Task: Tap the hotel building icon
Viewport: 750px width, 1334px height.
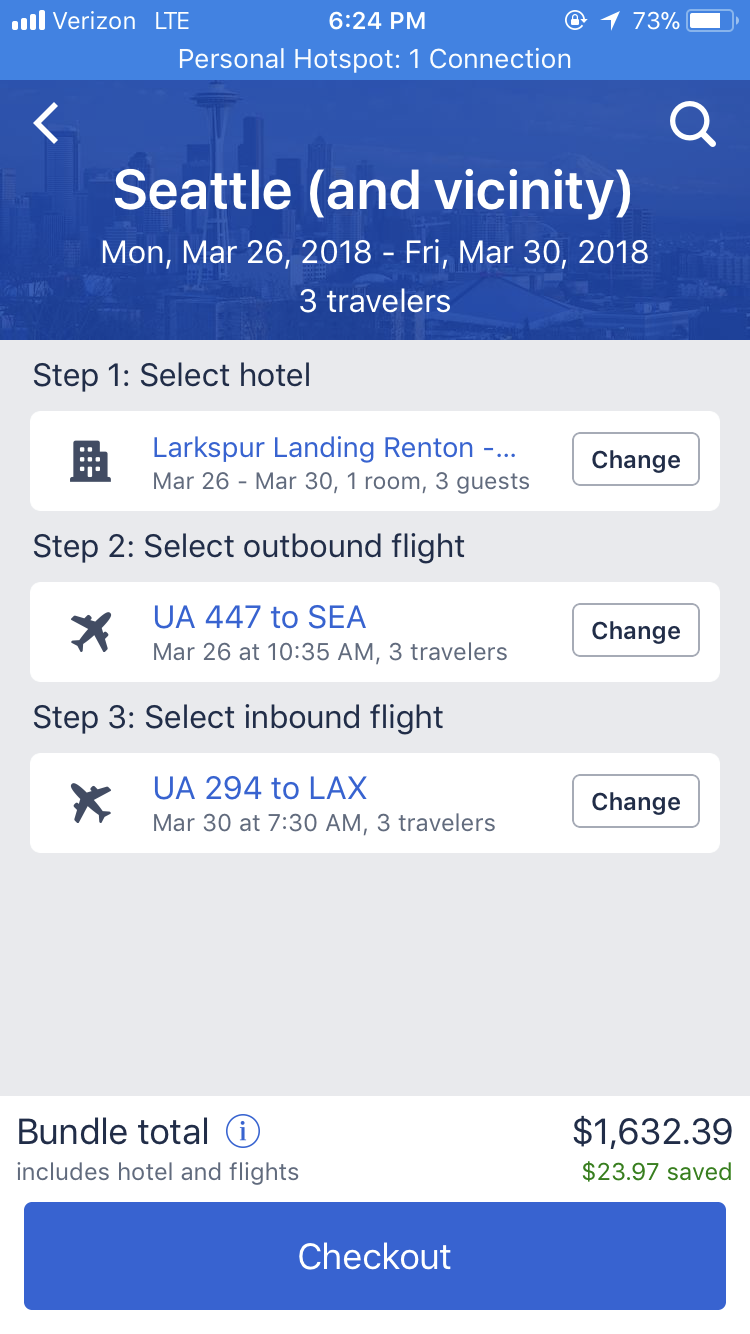Action: [x=90, y=461]
